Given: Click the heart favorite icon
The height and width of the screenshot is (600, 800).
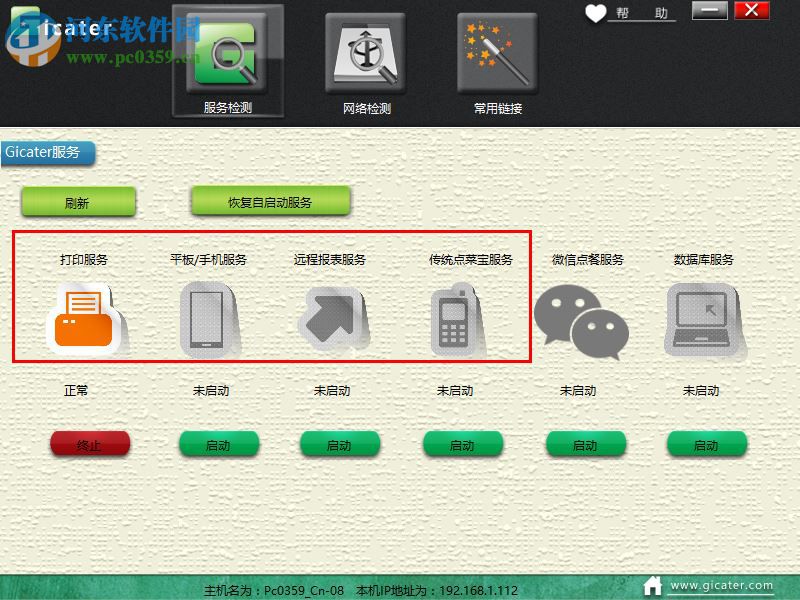Looking at the screenshot, I should [597, 14].
